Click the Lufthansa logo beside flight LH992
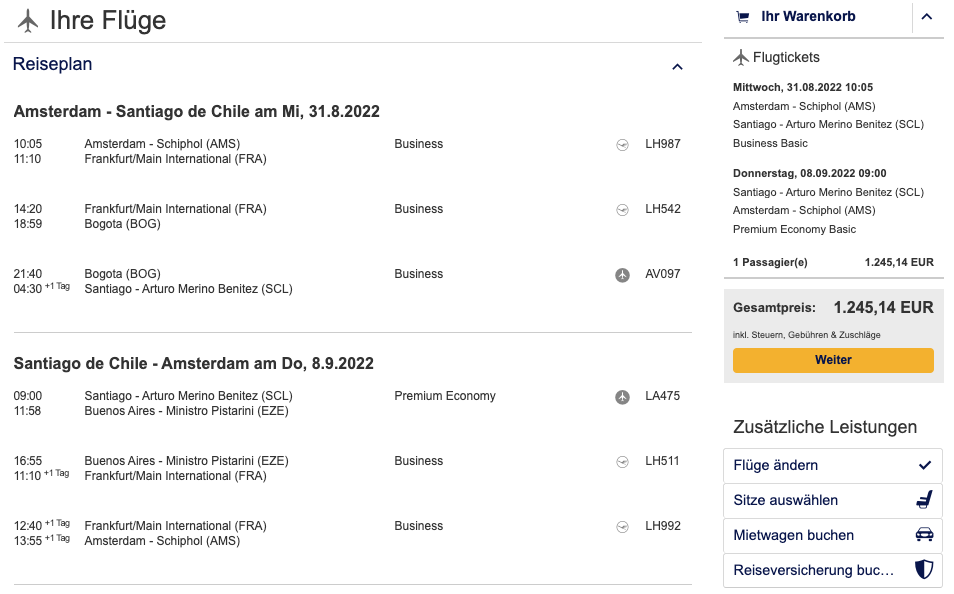 [x=622, y=526]
